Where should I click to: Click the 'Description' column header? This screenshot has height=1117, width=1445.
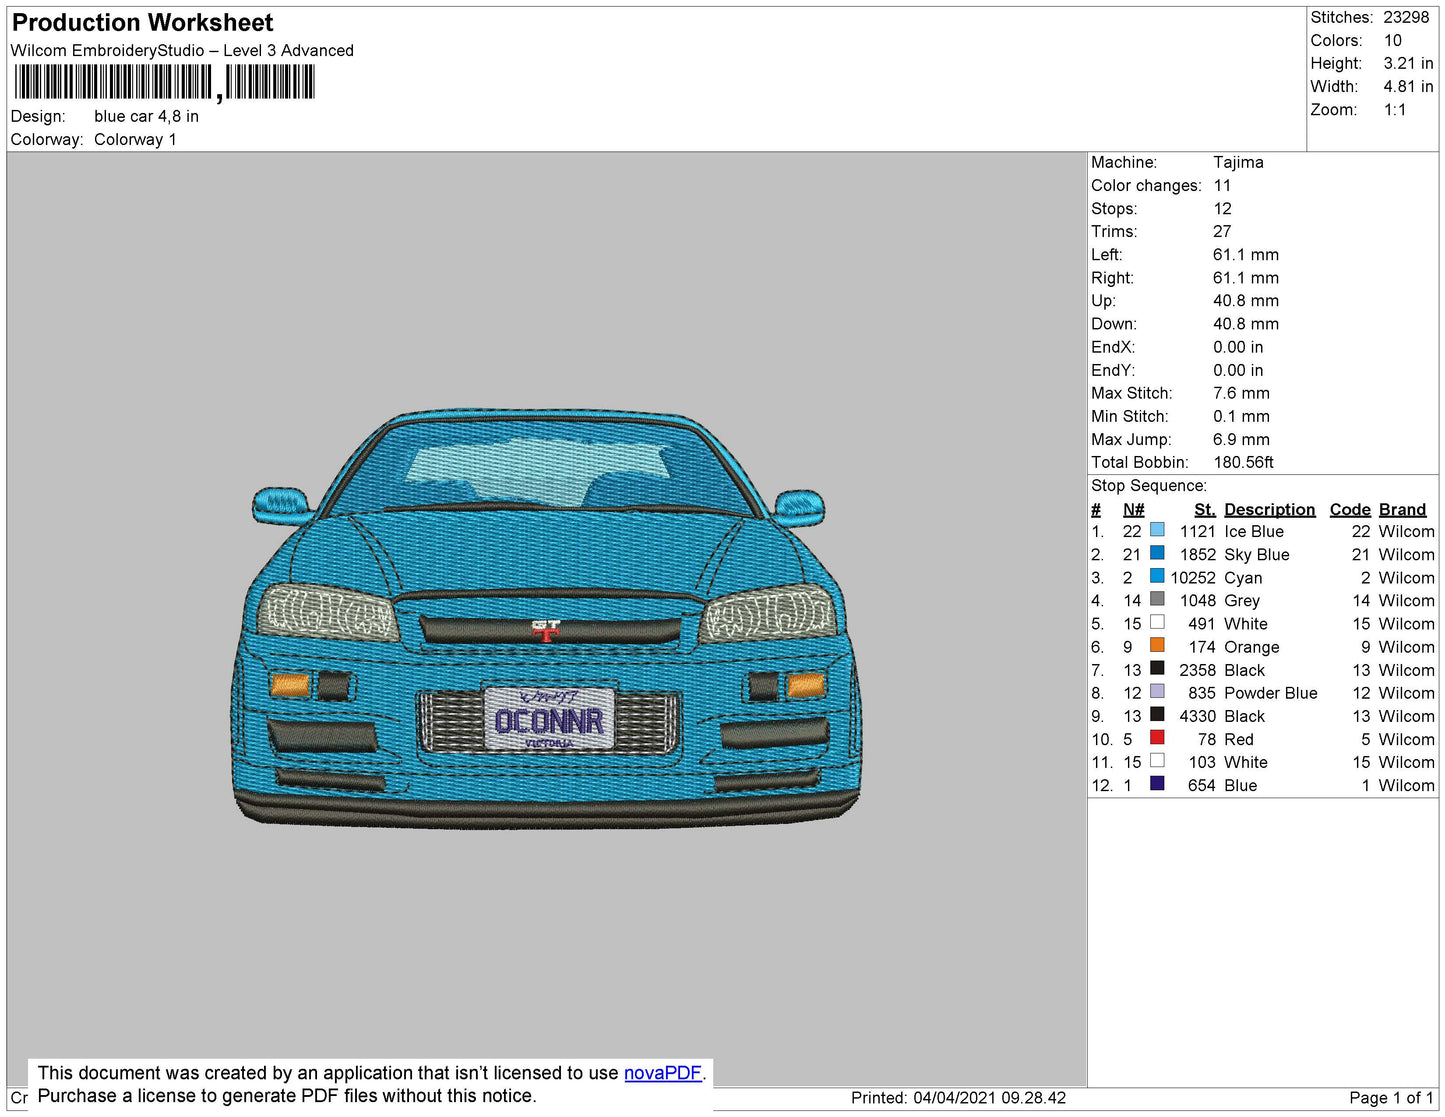[1269, 509]
